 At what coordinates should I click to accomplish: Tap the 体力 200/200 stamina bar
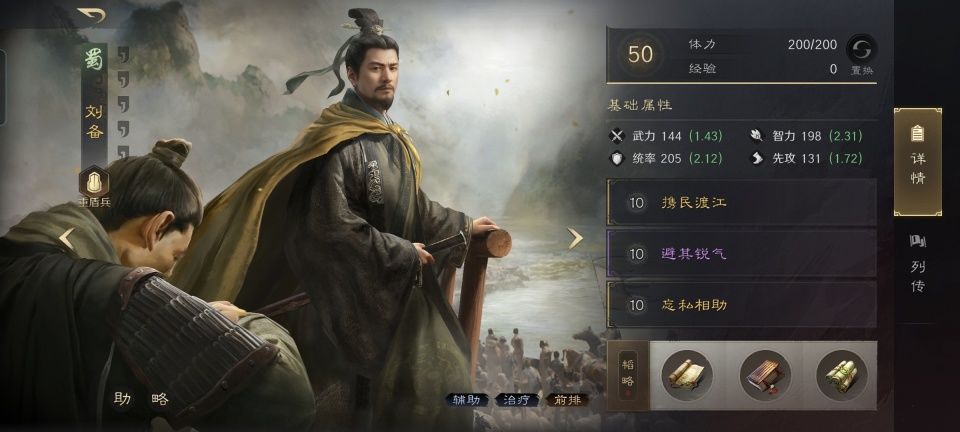762,45
